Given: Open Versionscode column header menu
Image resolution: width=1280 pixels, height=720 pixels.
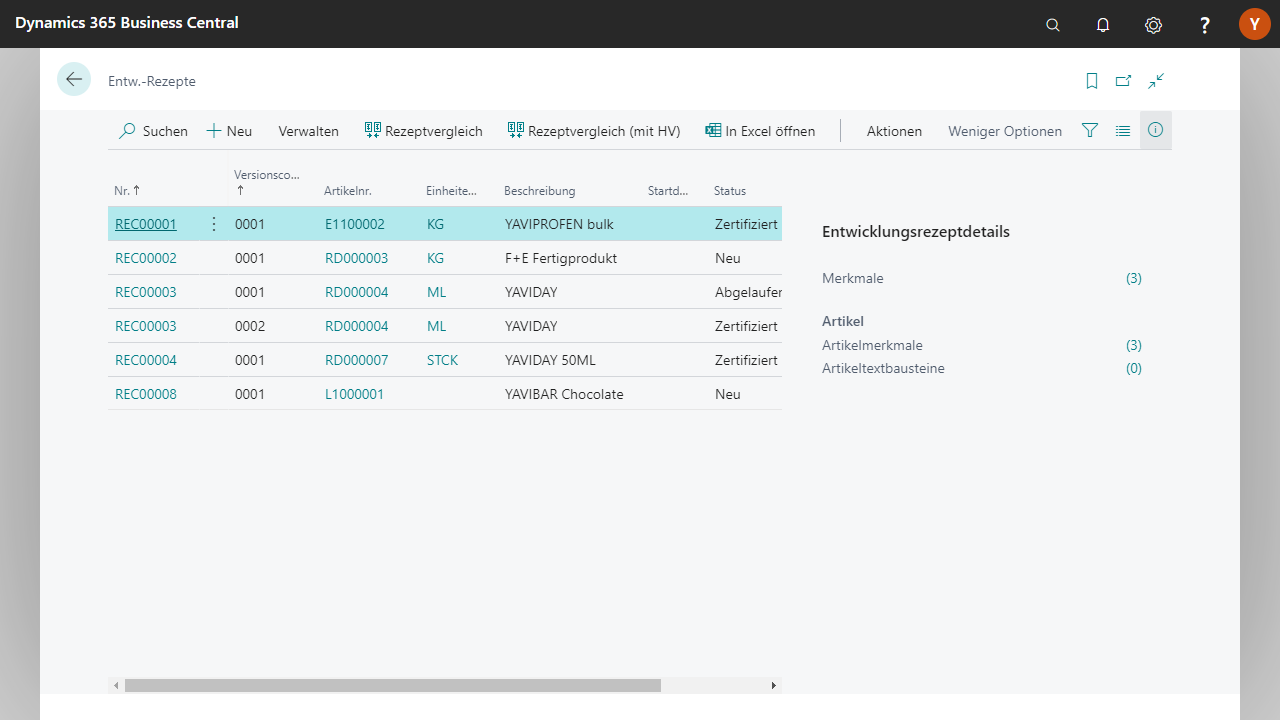Looking at the screenshot, I should [266, 181].
